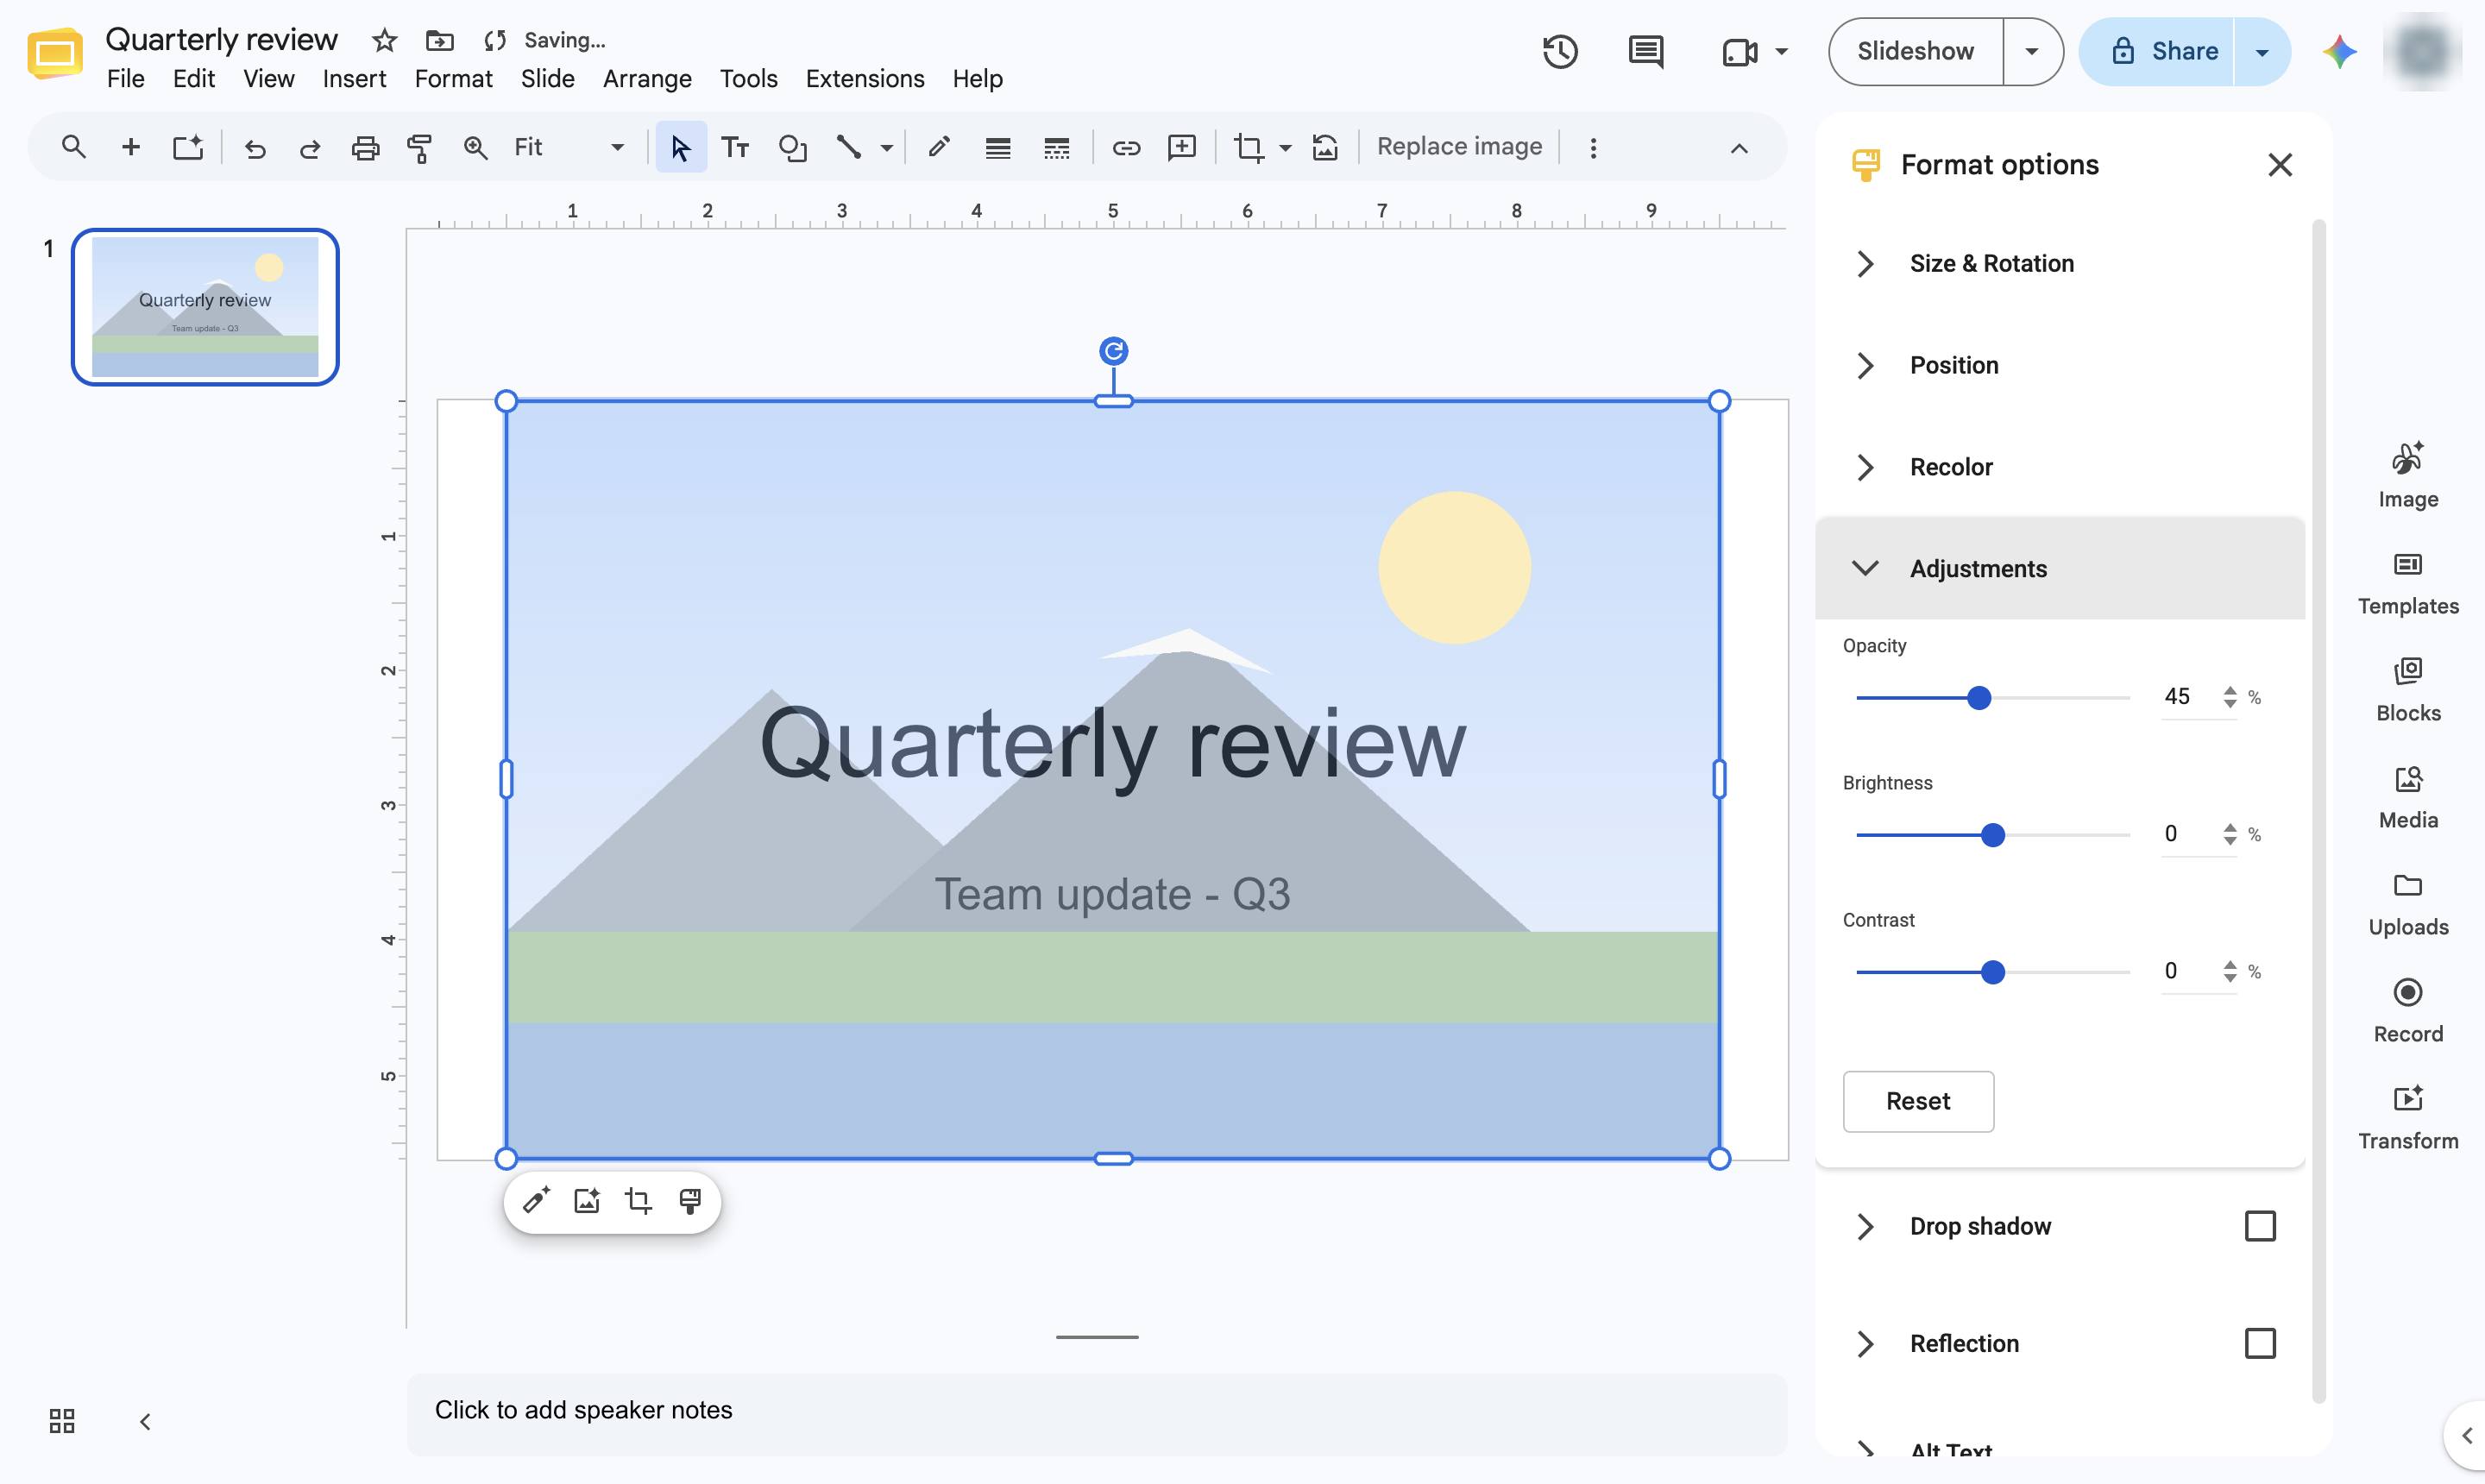
Task: Open Record in the side panel
Action: [x=2407, y=1011]
